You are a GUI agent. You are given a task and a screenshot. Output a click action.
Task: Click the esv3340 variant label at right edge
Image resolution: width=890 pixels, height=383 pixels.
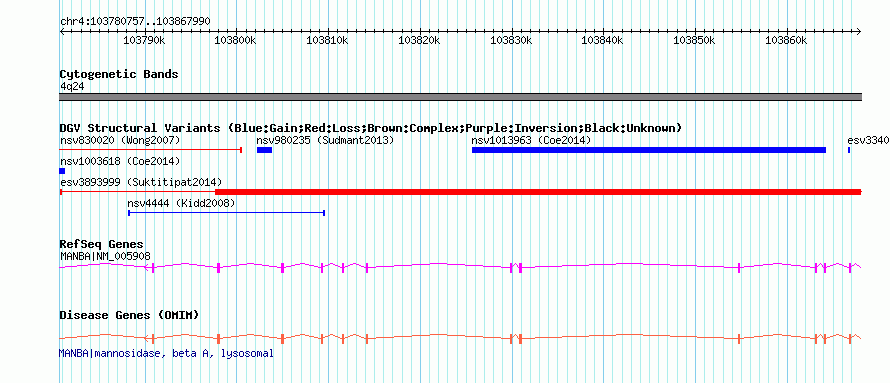click(x=868, y=140)
